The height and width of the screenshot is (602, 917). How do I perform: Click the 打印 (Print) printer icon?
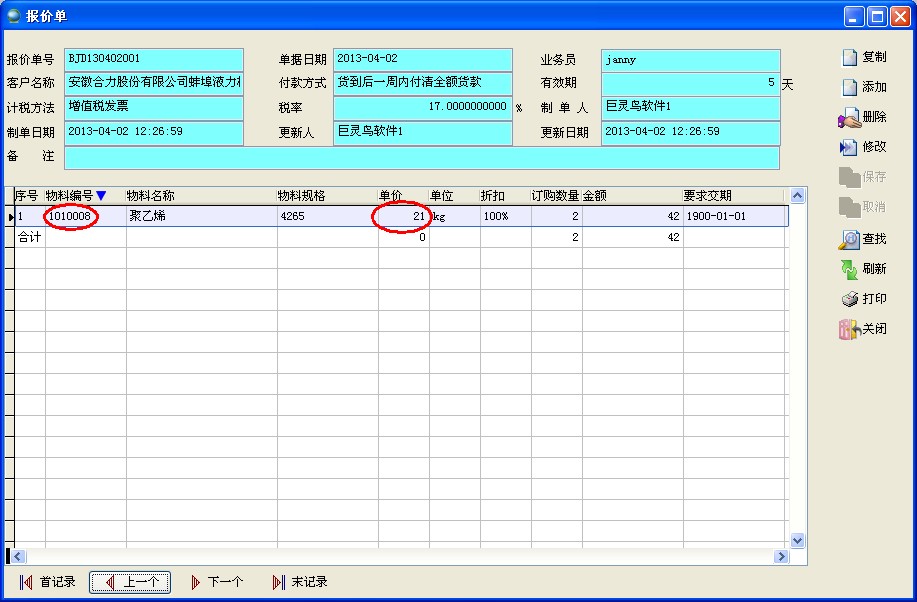(849, 299)
